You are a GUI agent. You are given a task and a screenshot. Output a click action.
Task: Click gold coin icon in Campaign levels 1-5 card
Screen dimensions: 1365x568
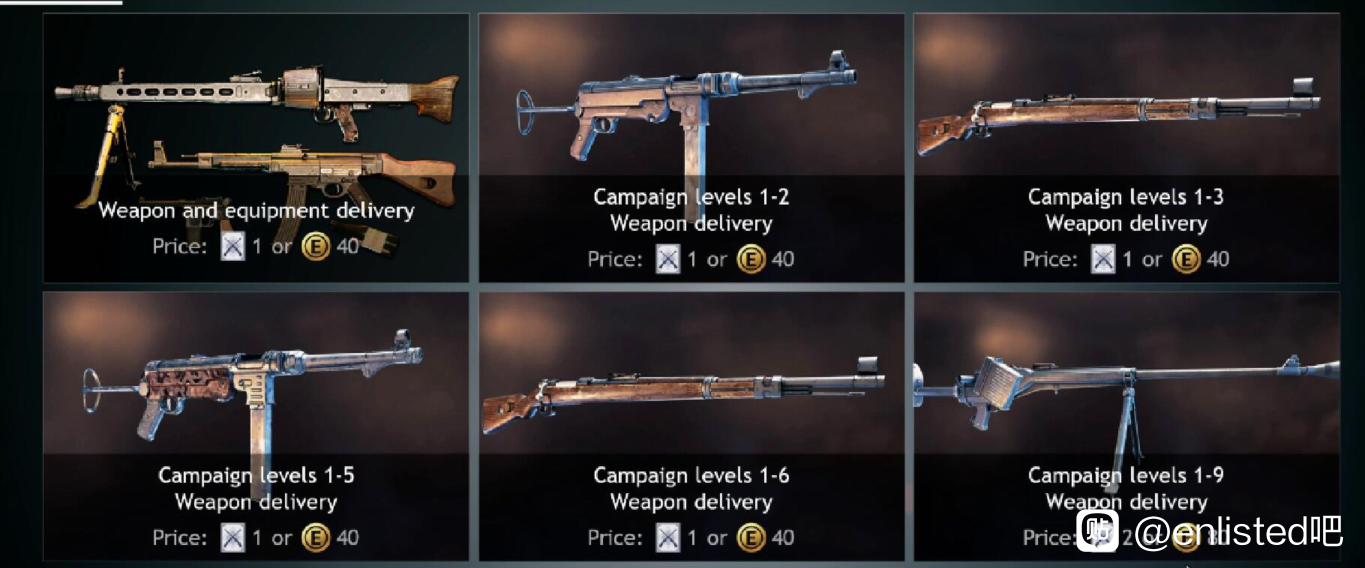pos(316,538)
